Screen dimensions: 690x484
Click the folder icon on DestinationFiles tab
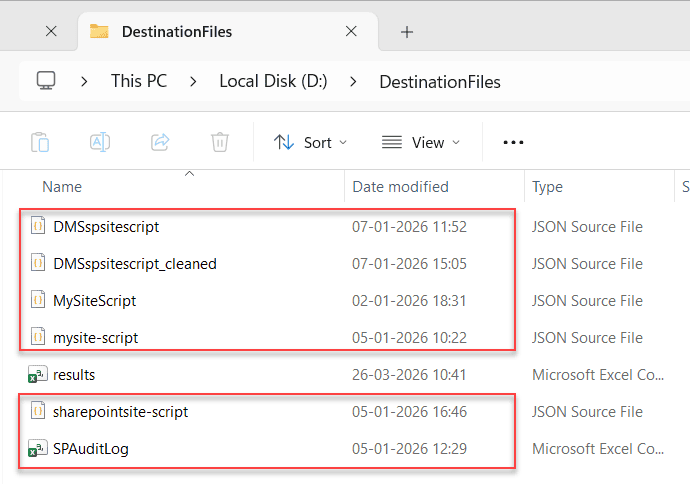click(x=99, y=32)
